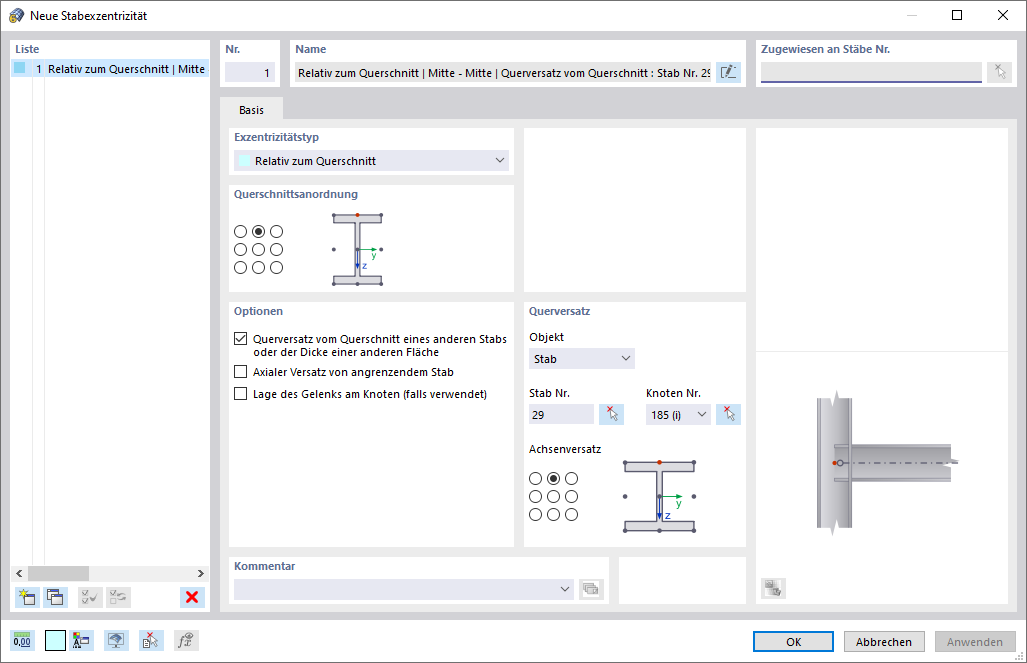
Task: Open Objekt dropdown showing Stab
Action: 582,358
